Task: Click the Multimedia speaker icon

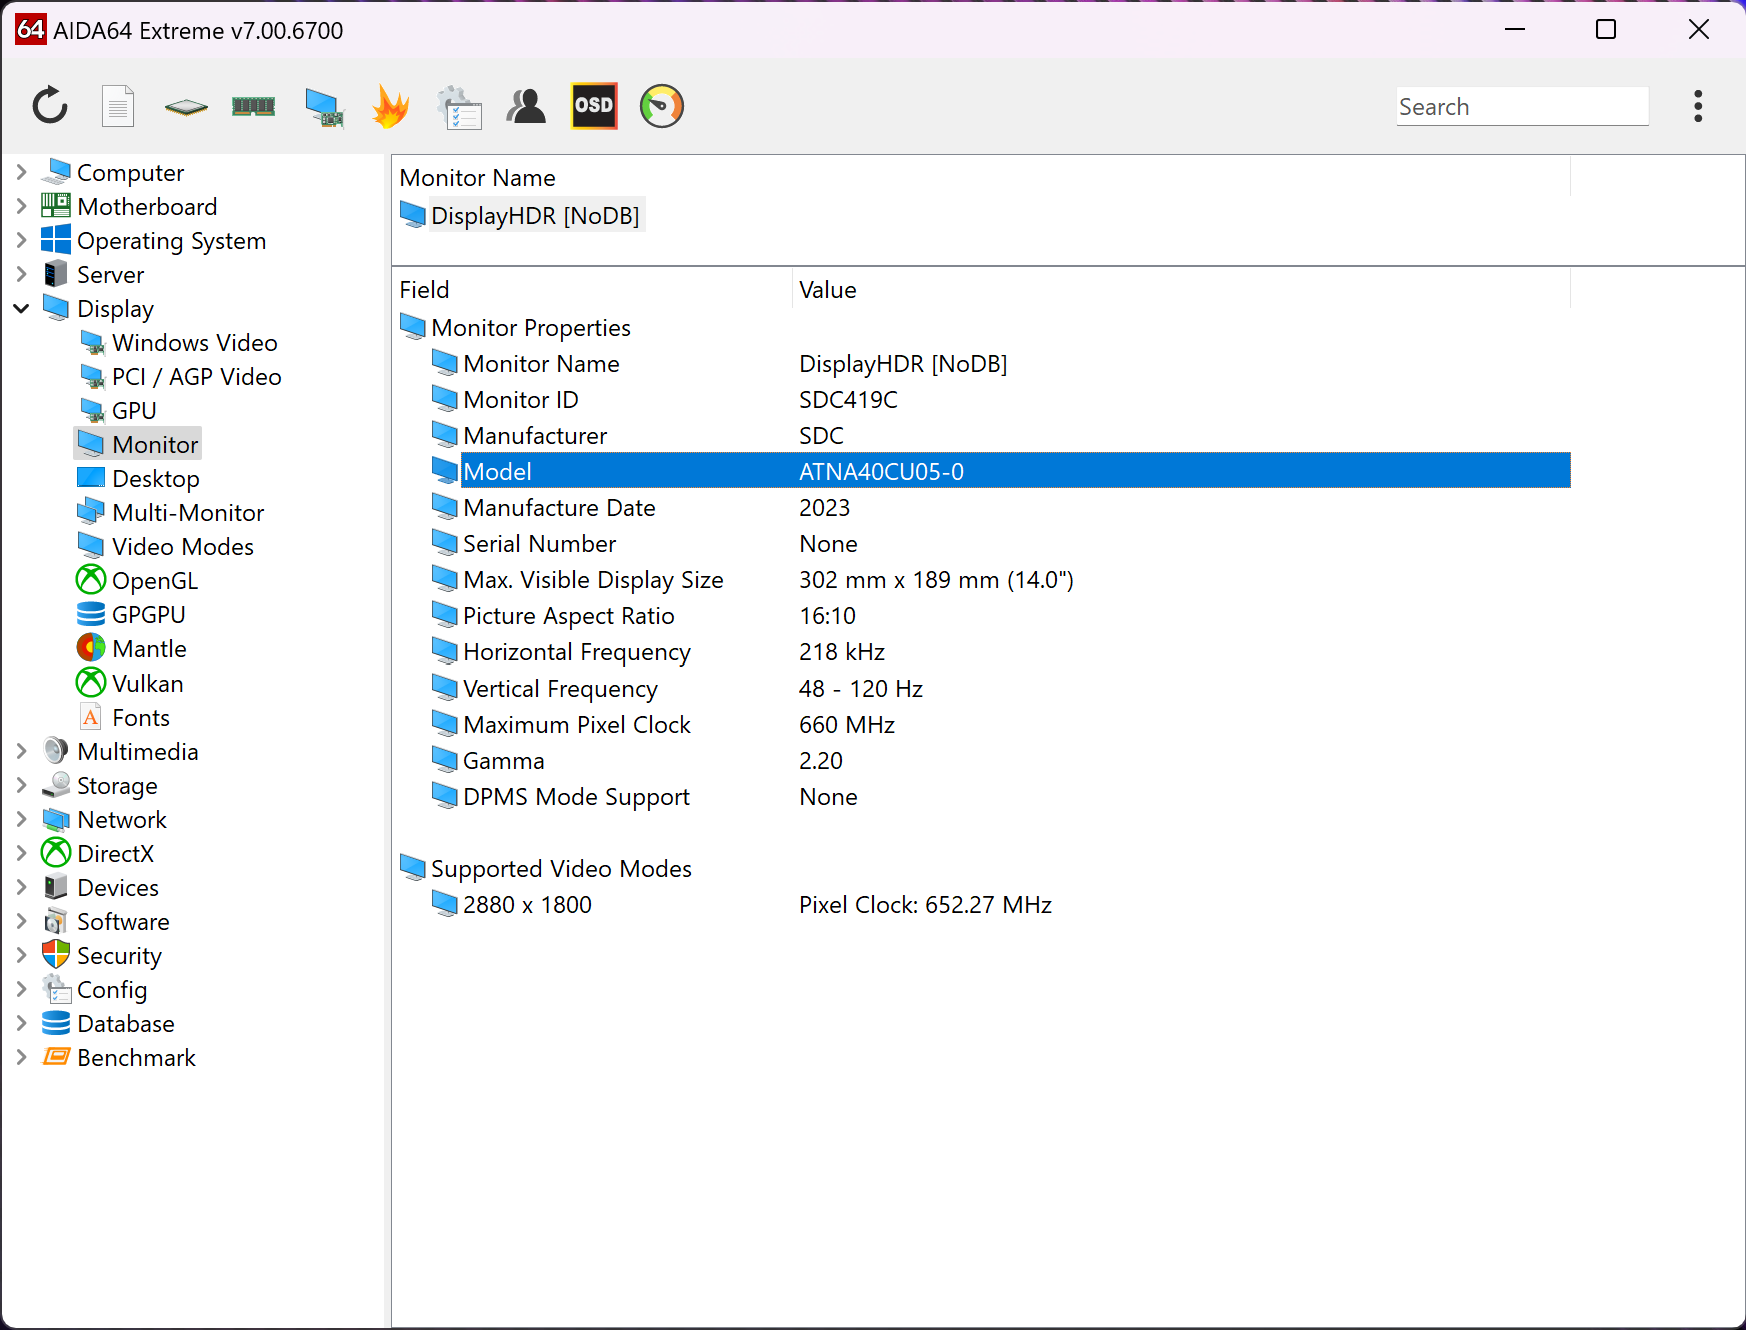Action: pos(56,751)
